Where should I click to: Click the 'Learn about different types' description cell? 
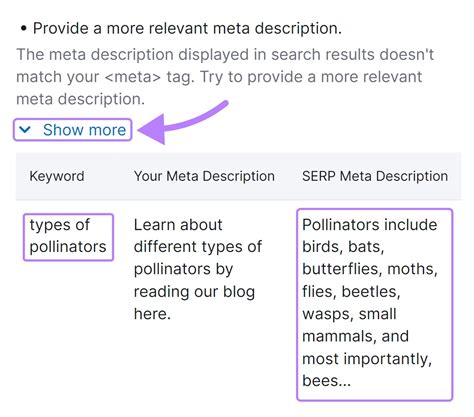tap(198, 269)
